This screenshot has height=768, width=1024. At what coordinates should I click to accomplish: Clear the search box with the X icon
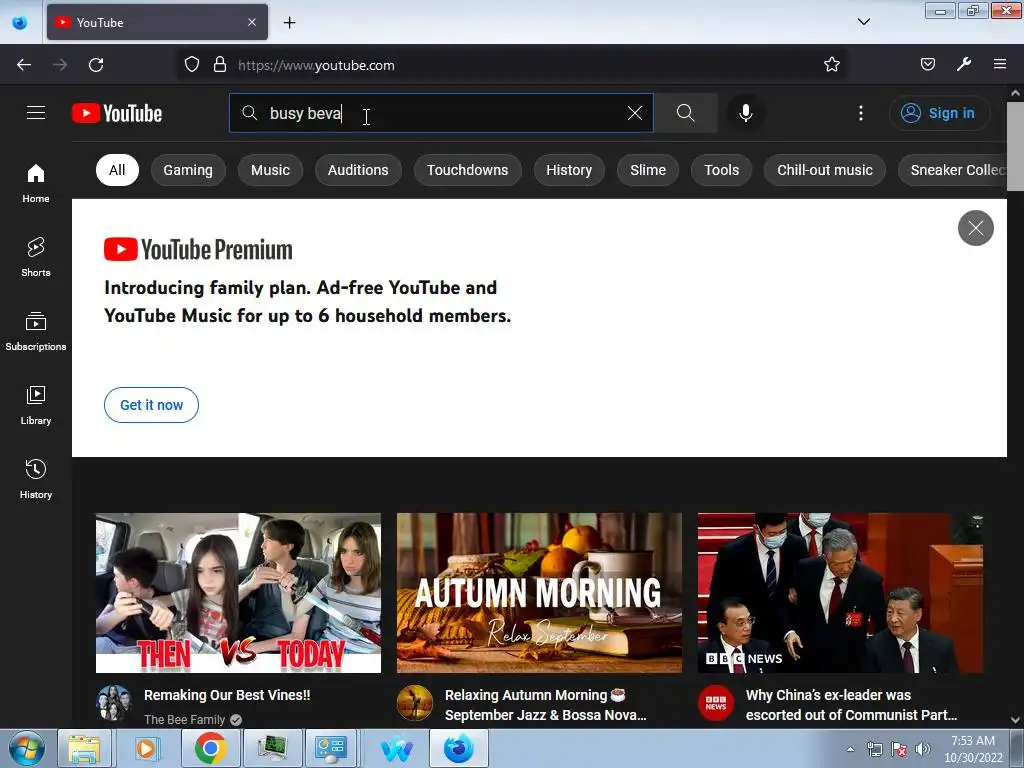coord(635,113)
